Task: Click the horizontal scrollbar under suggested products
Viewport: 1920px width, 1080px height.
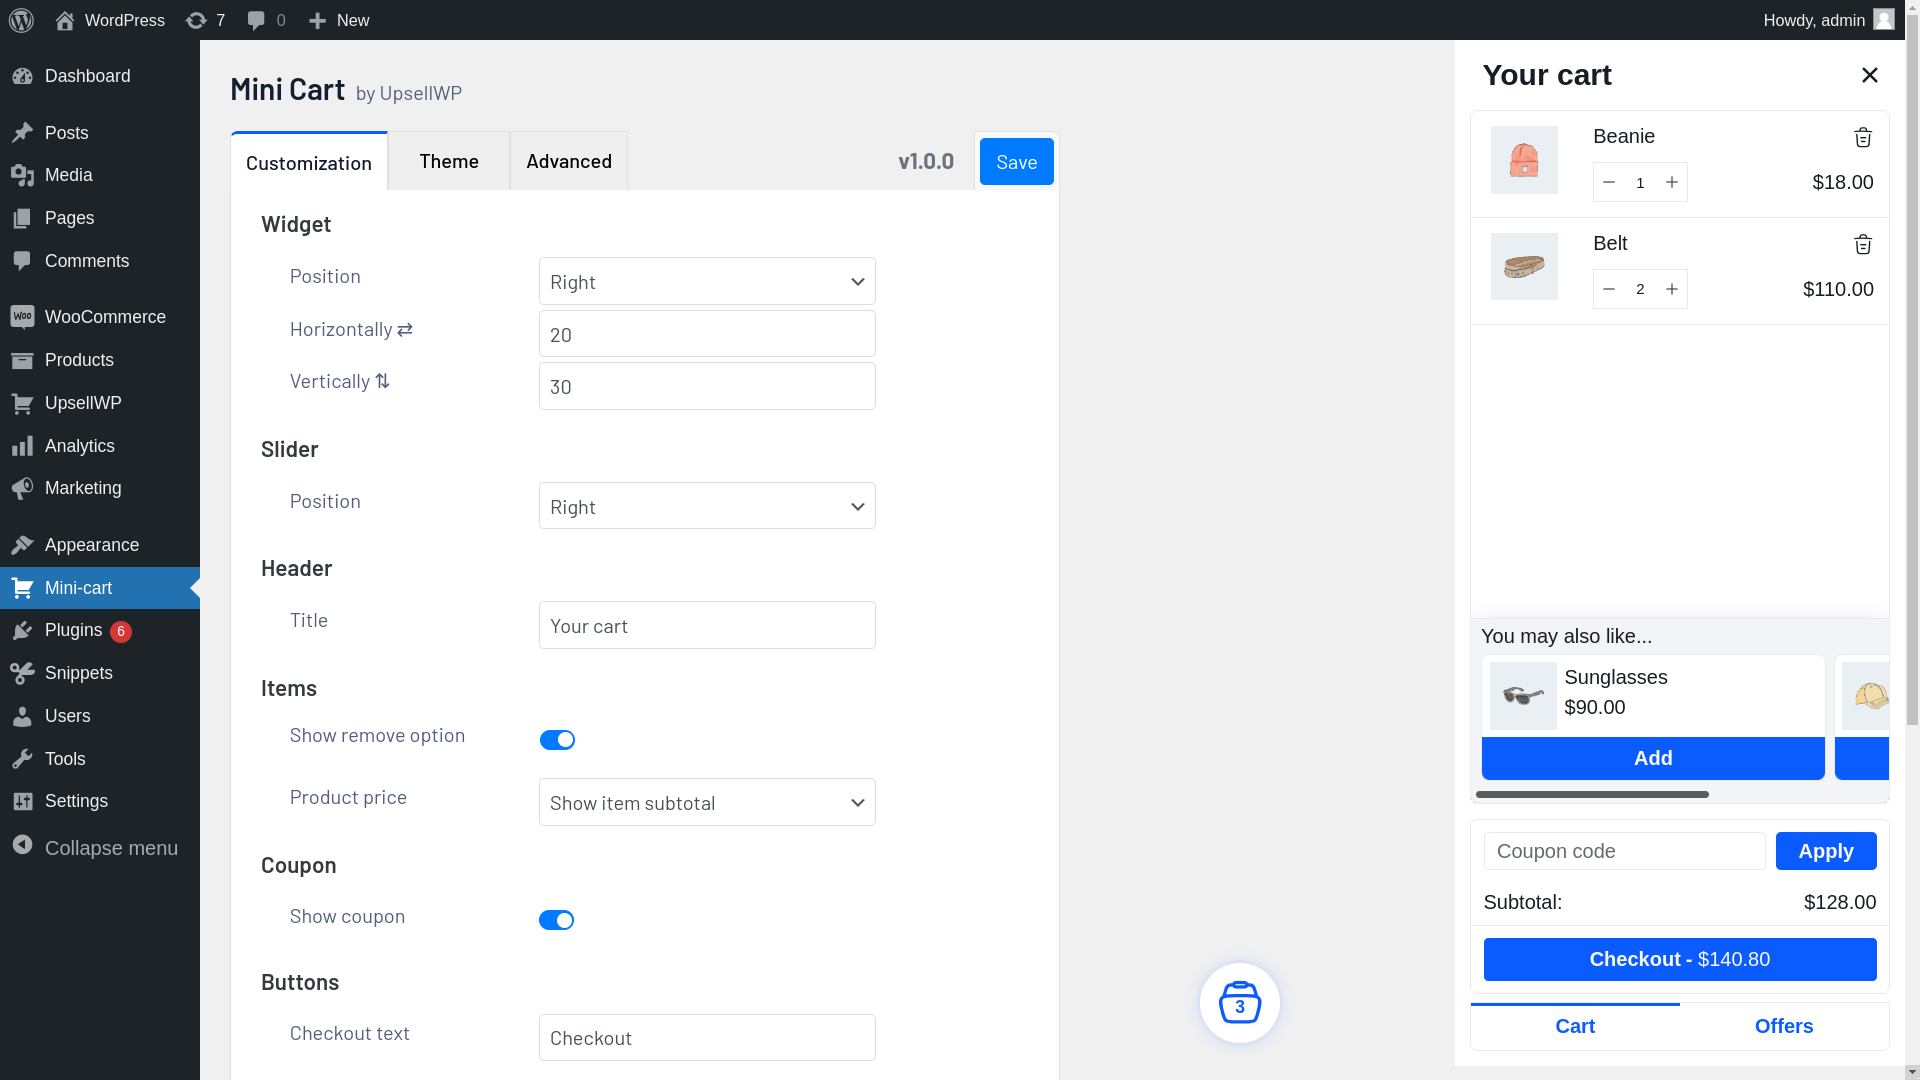Action: (1592, 795)
